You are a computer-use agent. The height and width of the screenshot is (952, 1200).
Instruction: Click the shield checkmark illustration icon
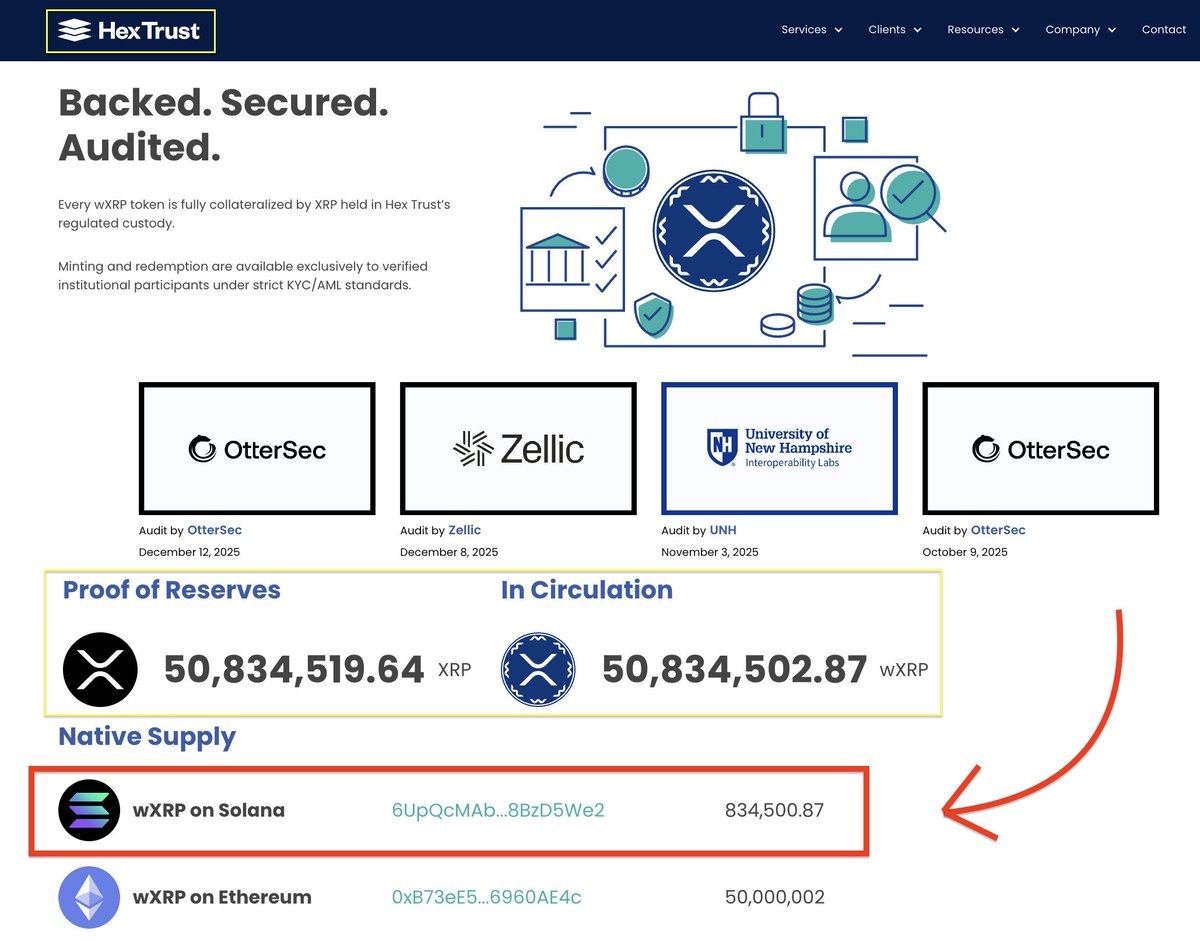pyautogui.click(x=654, y=316)
